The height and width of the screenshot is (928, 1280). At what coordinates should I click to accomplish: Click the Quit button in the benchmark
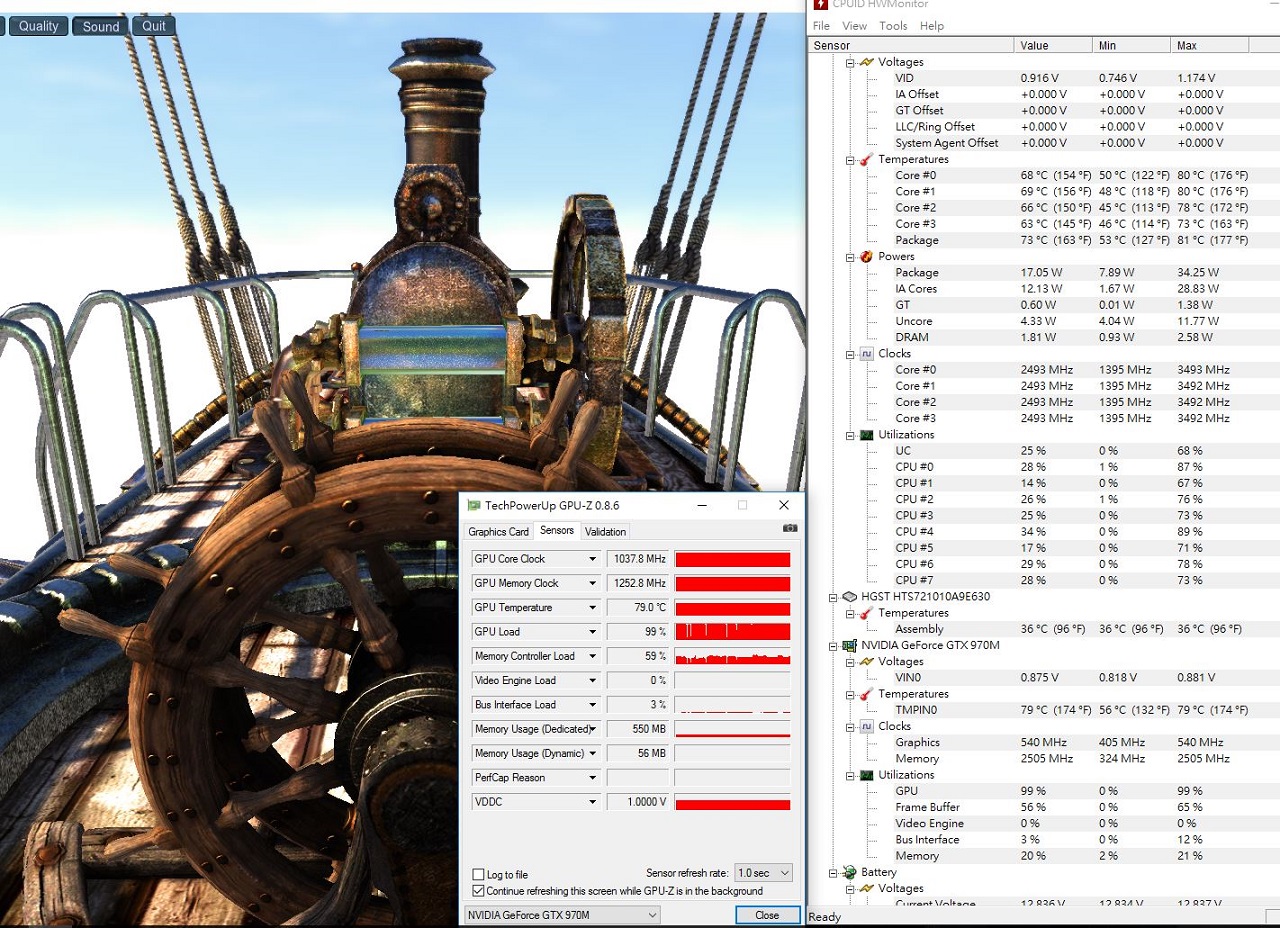[154, 26]
